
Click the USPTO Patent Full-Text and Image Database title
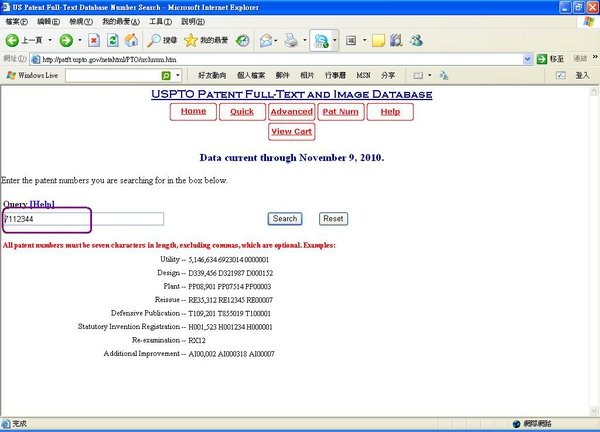[x=292, y=94]
